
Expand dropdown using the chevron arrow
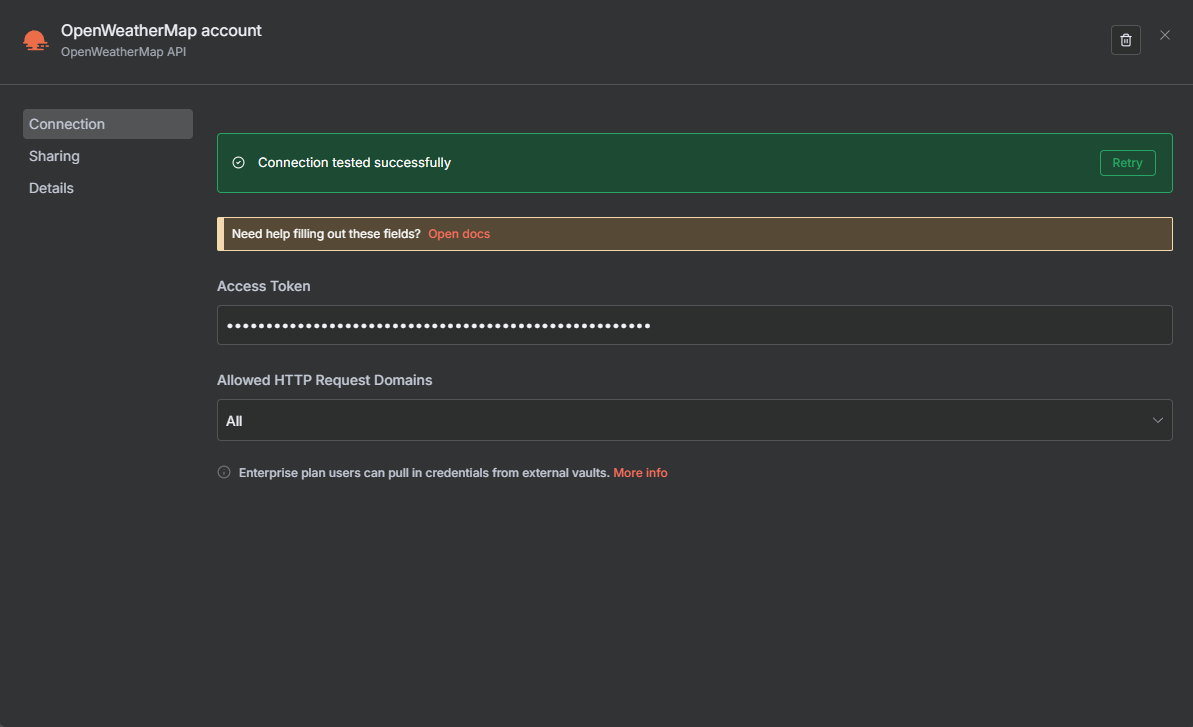click(1158, 420)
